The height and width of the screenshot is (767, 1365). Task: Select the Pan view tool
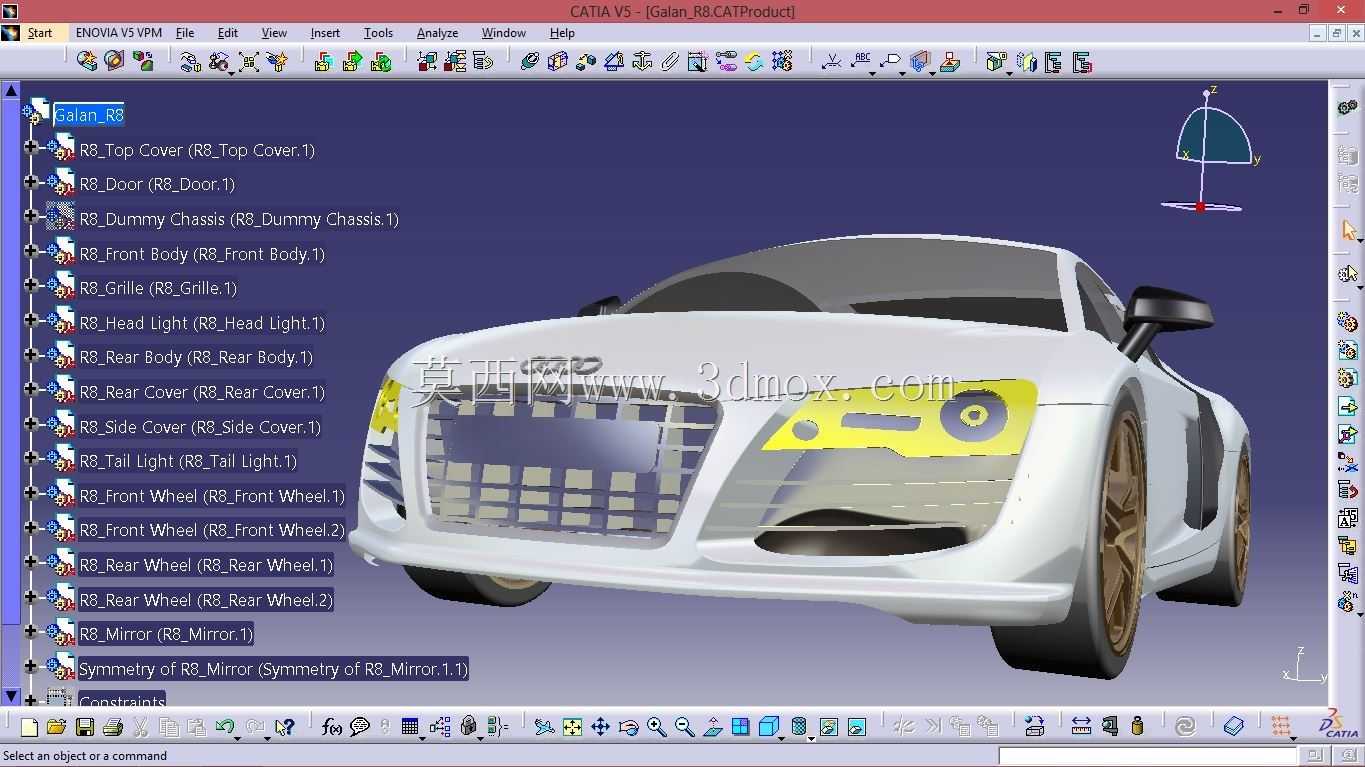coord(600,727)
